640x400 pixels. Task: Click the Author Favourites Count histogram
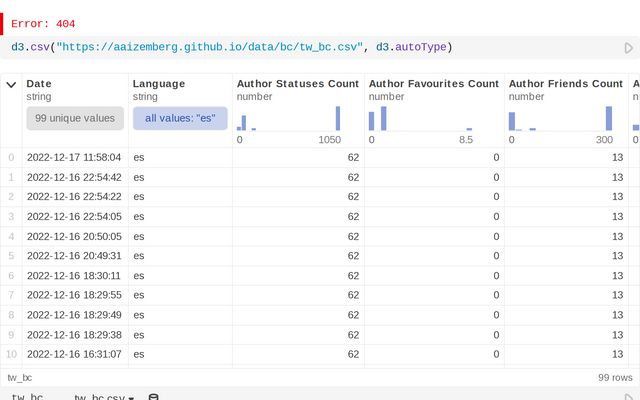tap(421, 118)
